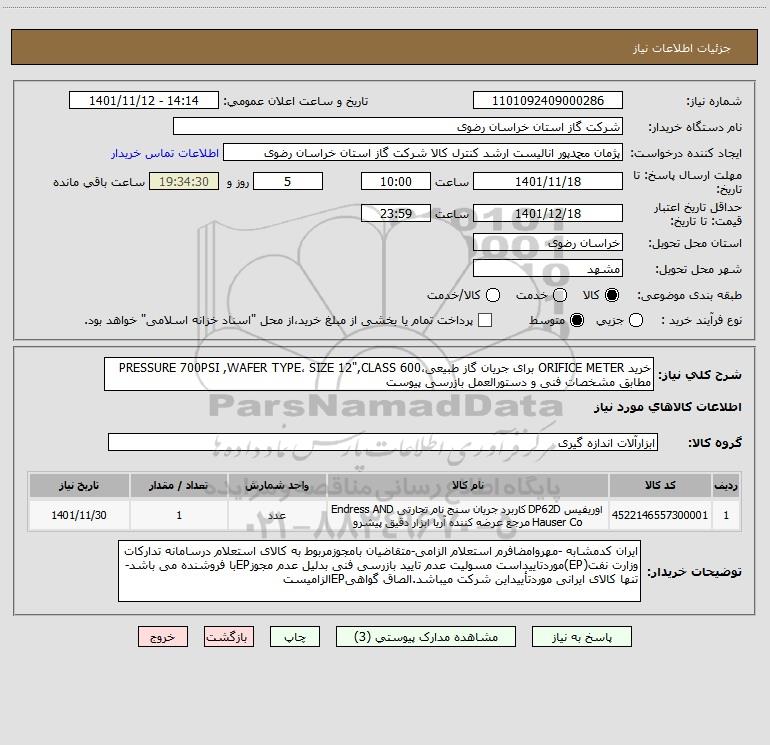Viewport: 770px width, 745px height.
Task: Select the جزیی purchase type radio
Action: pyautogui.click(x=635, y=320)
